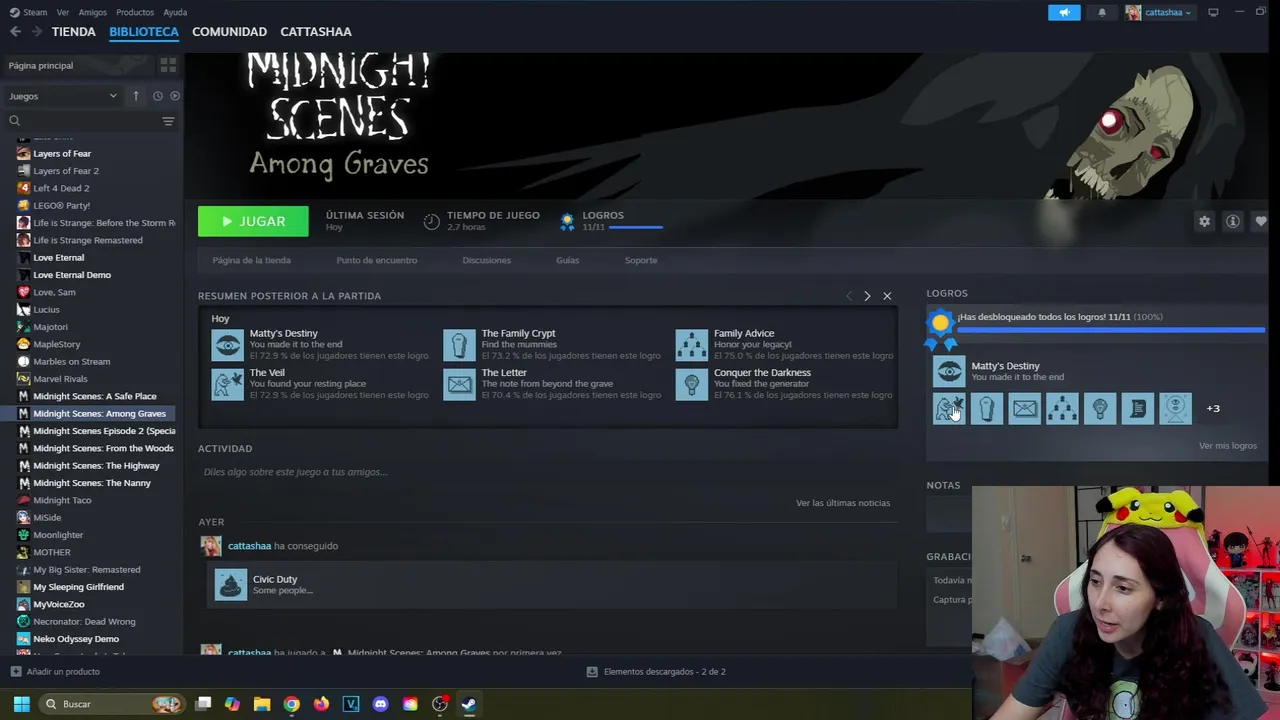Open the Ayuda menu
This screenshot has height=720, width=1280.
(x=175, y=12)
